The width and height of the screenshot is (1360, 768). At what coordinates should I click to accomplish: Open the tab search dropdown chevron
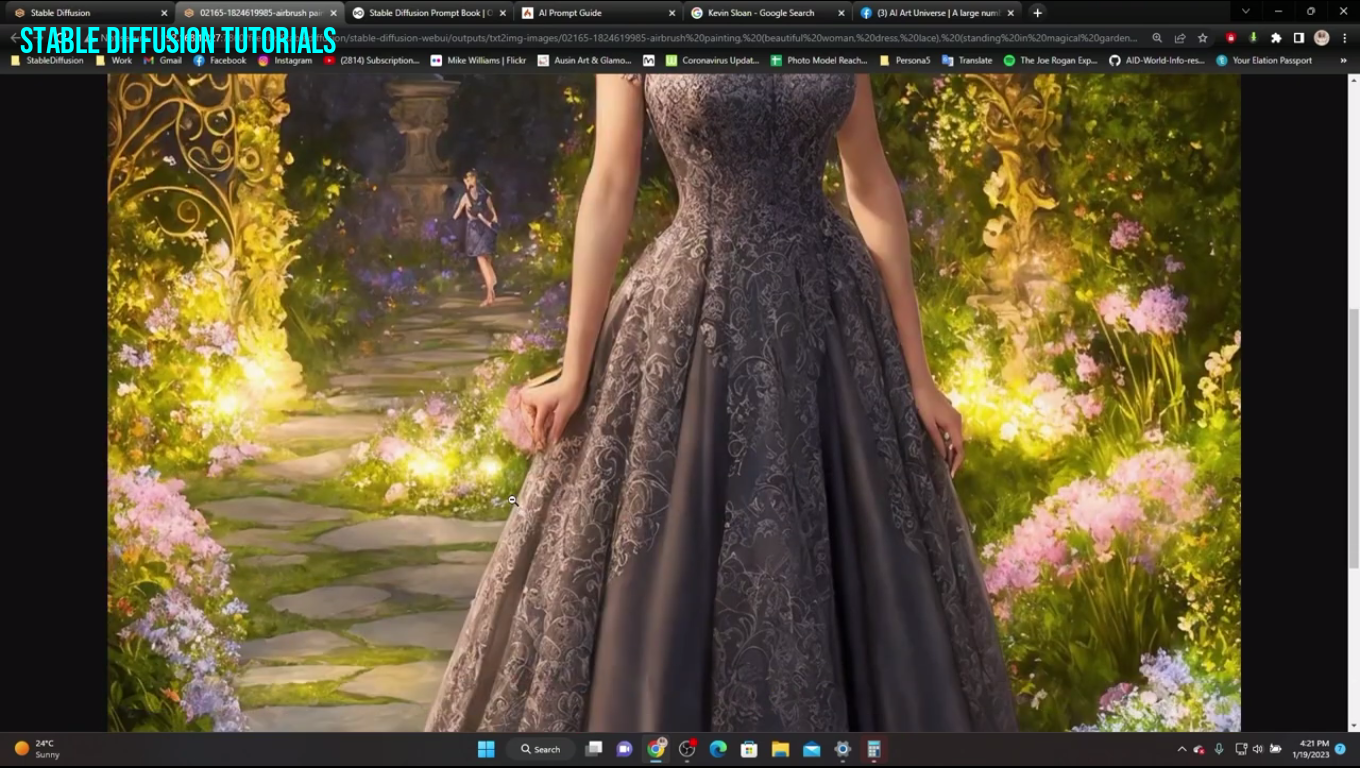pyautogui.click(x=1245, y=11)
